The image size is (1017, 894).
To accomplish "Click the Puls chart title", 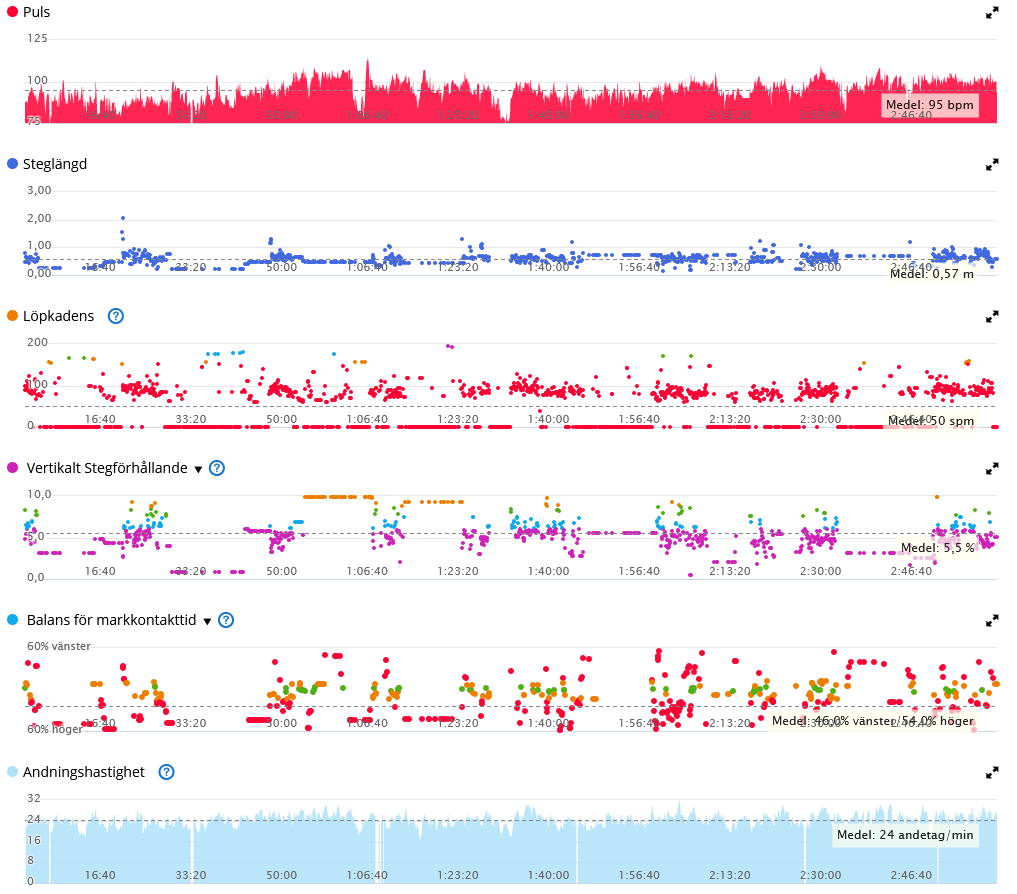I will tap(36, 12).
